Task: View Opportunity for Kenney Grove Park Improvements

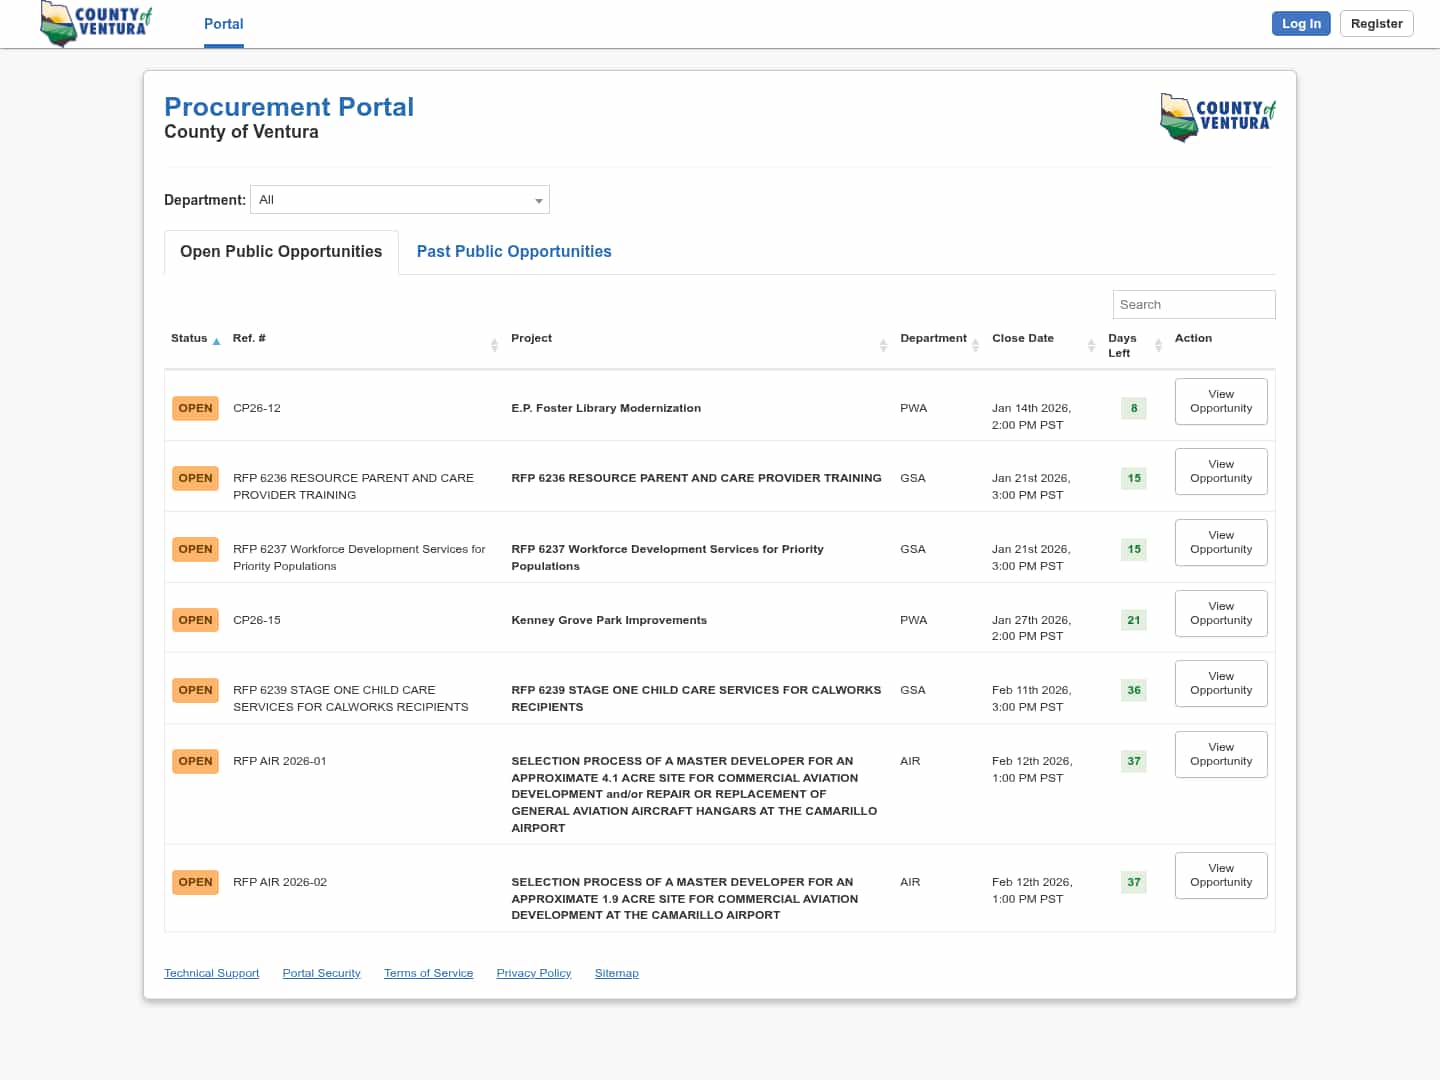Action: coord(1220,613)
